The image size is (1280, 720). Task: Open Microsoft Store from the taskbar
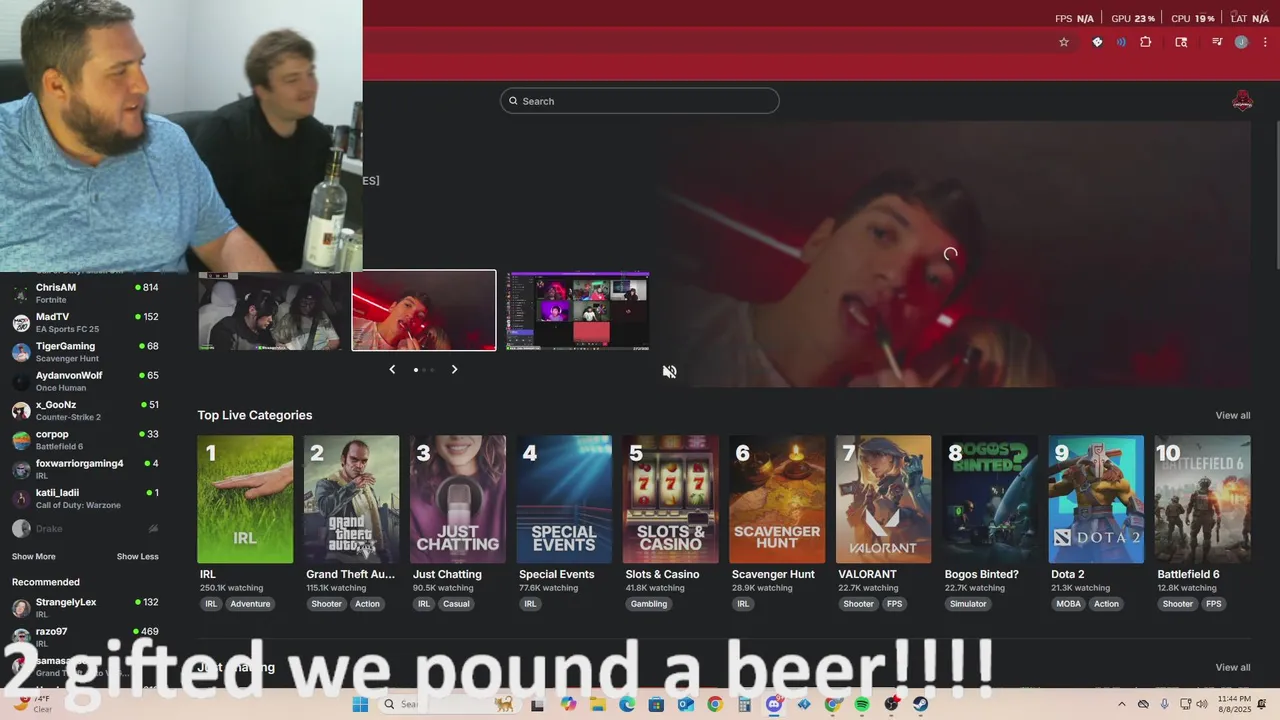click(x=656, y=704)
